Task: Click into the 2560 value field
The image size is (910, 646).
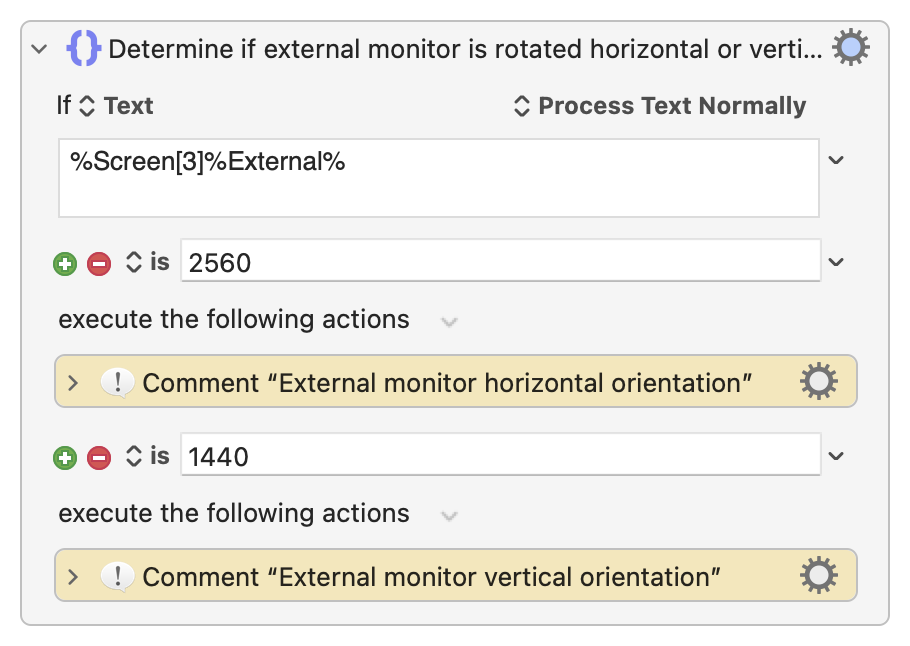Action: pyautogui.click(x=501, y=261)
